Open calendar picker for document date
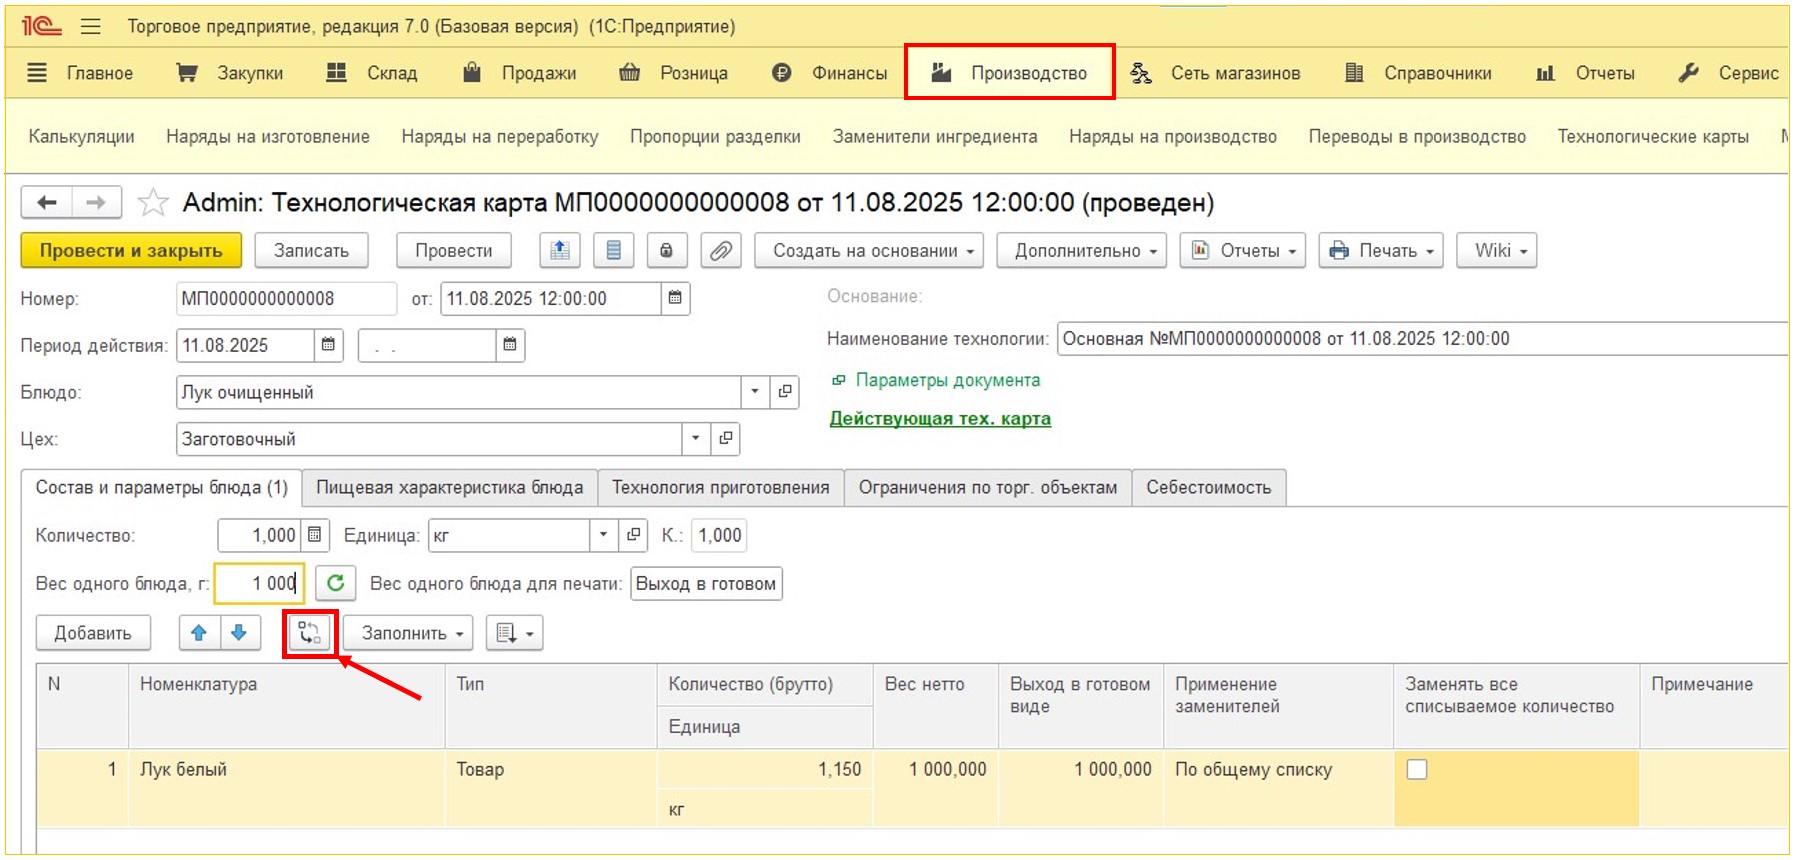This screenshot has width=1796, height=860. (675, 298)
